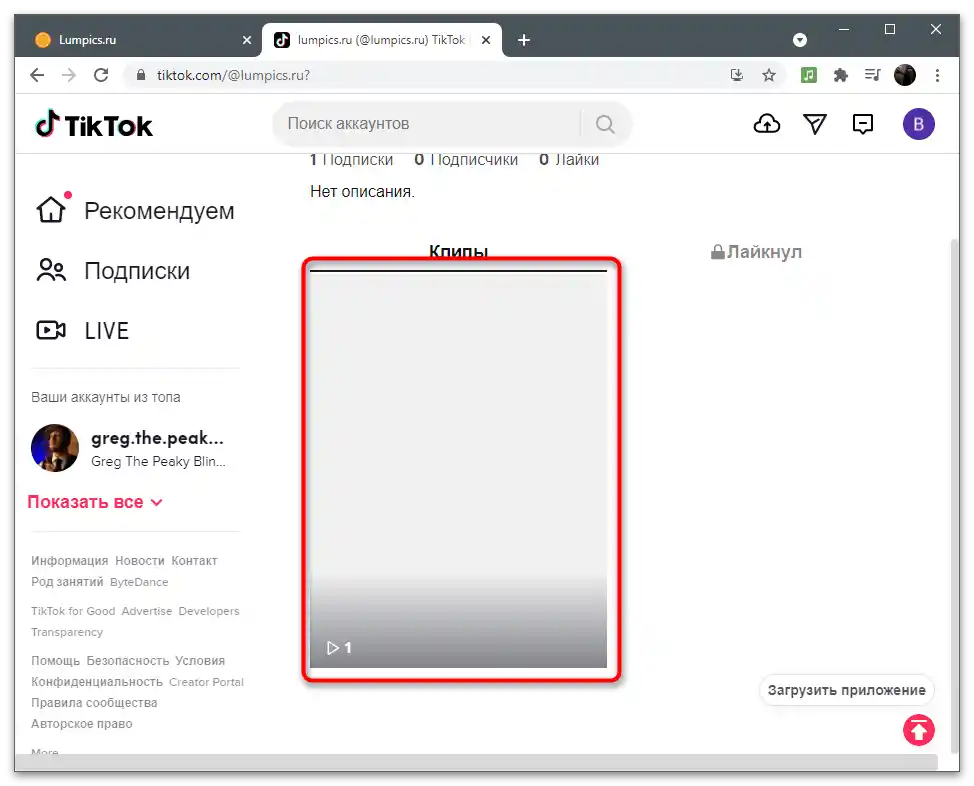Click the 0 Подписчики counter
The image size is (974, 786).
(466, 160)
